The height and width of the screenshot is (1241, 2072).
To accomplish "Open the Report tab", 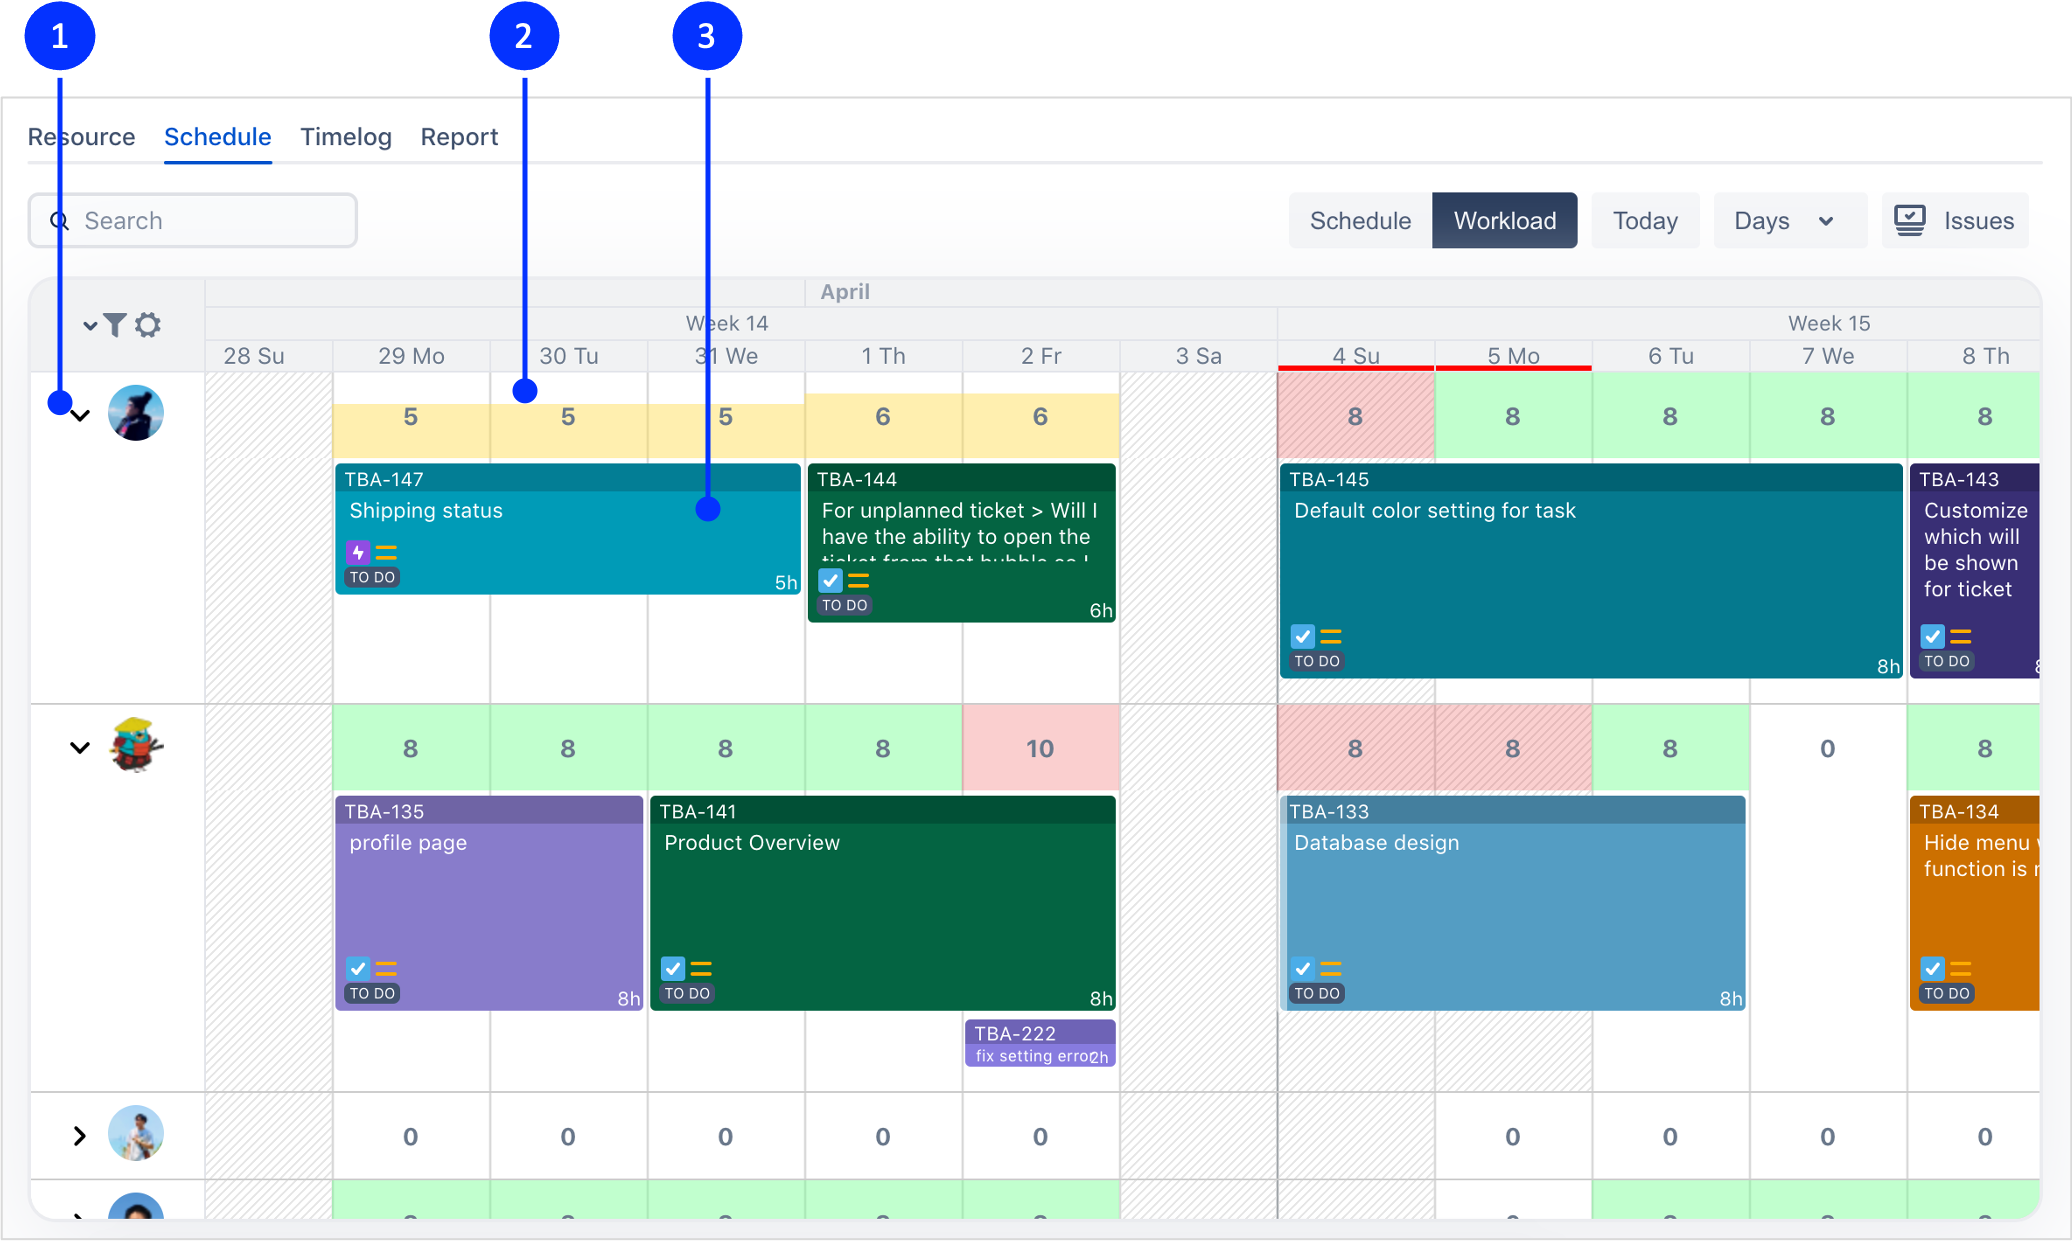I will coord(459,137).
